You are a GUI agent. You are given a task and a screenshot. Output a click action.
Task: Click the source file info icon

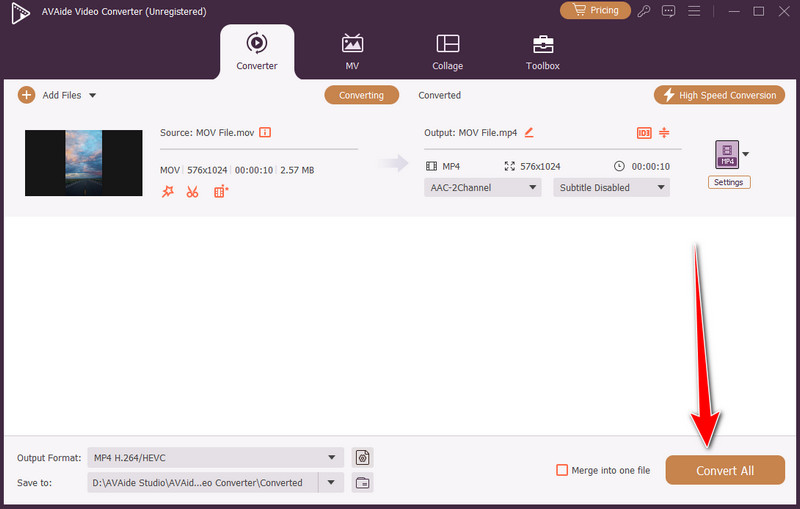(x=266, y=132)
